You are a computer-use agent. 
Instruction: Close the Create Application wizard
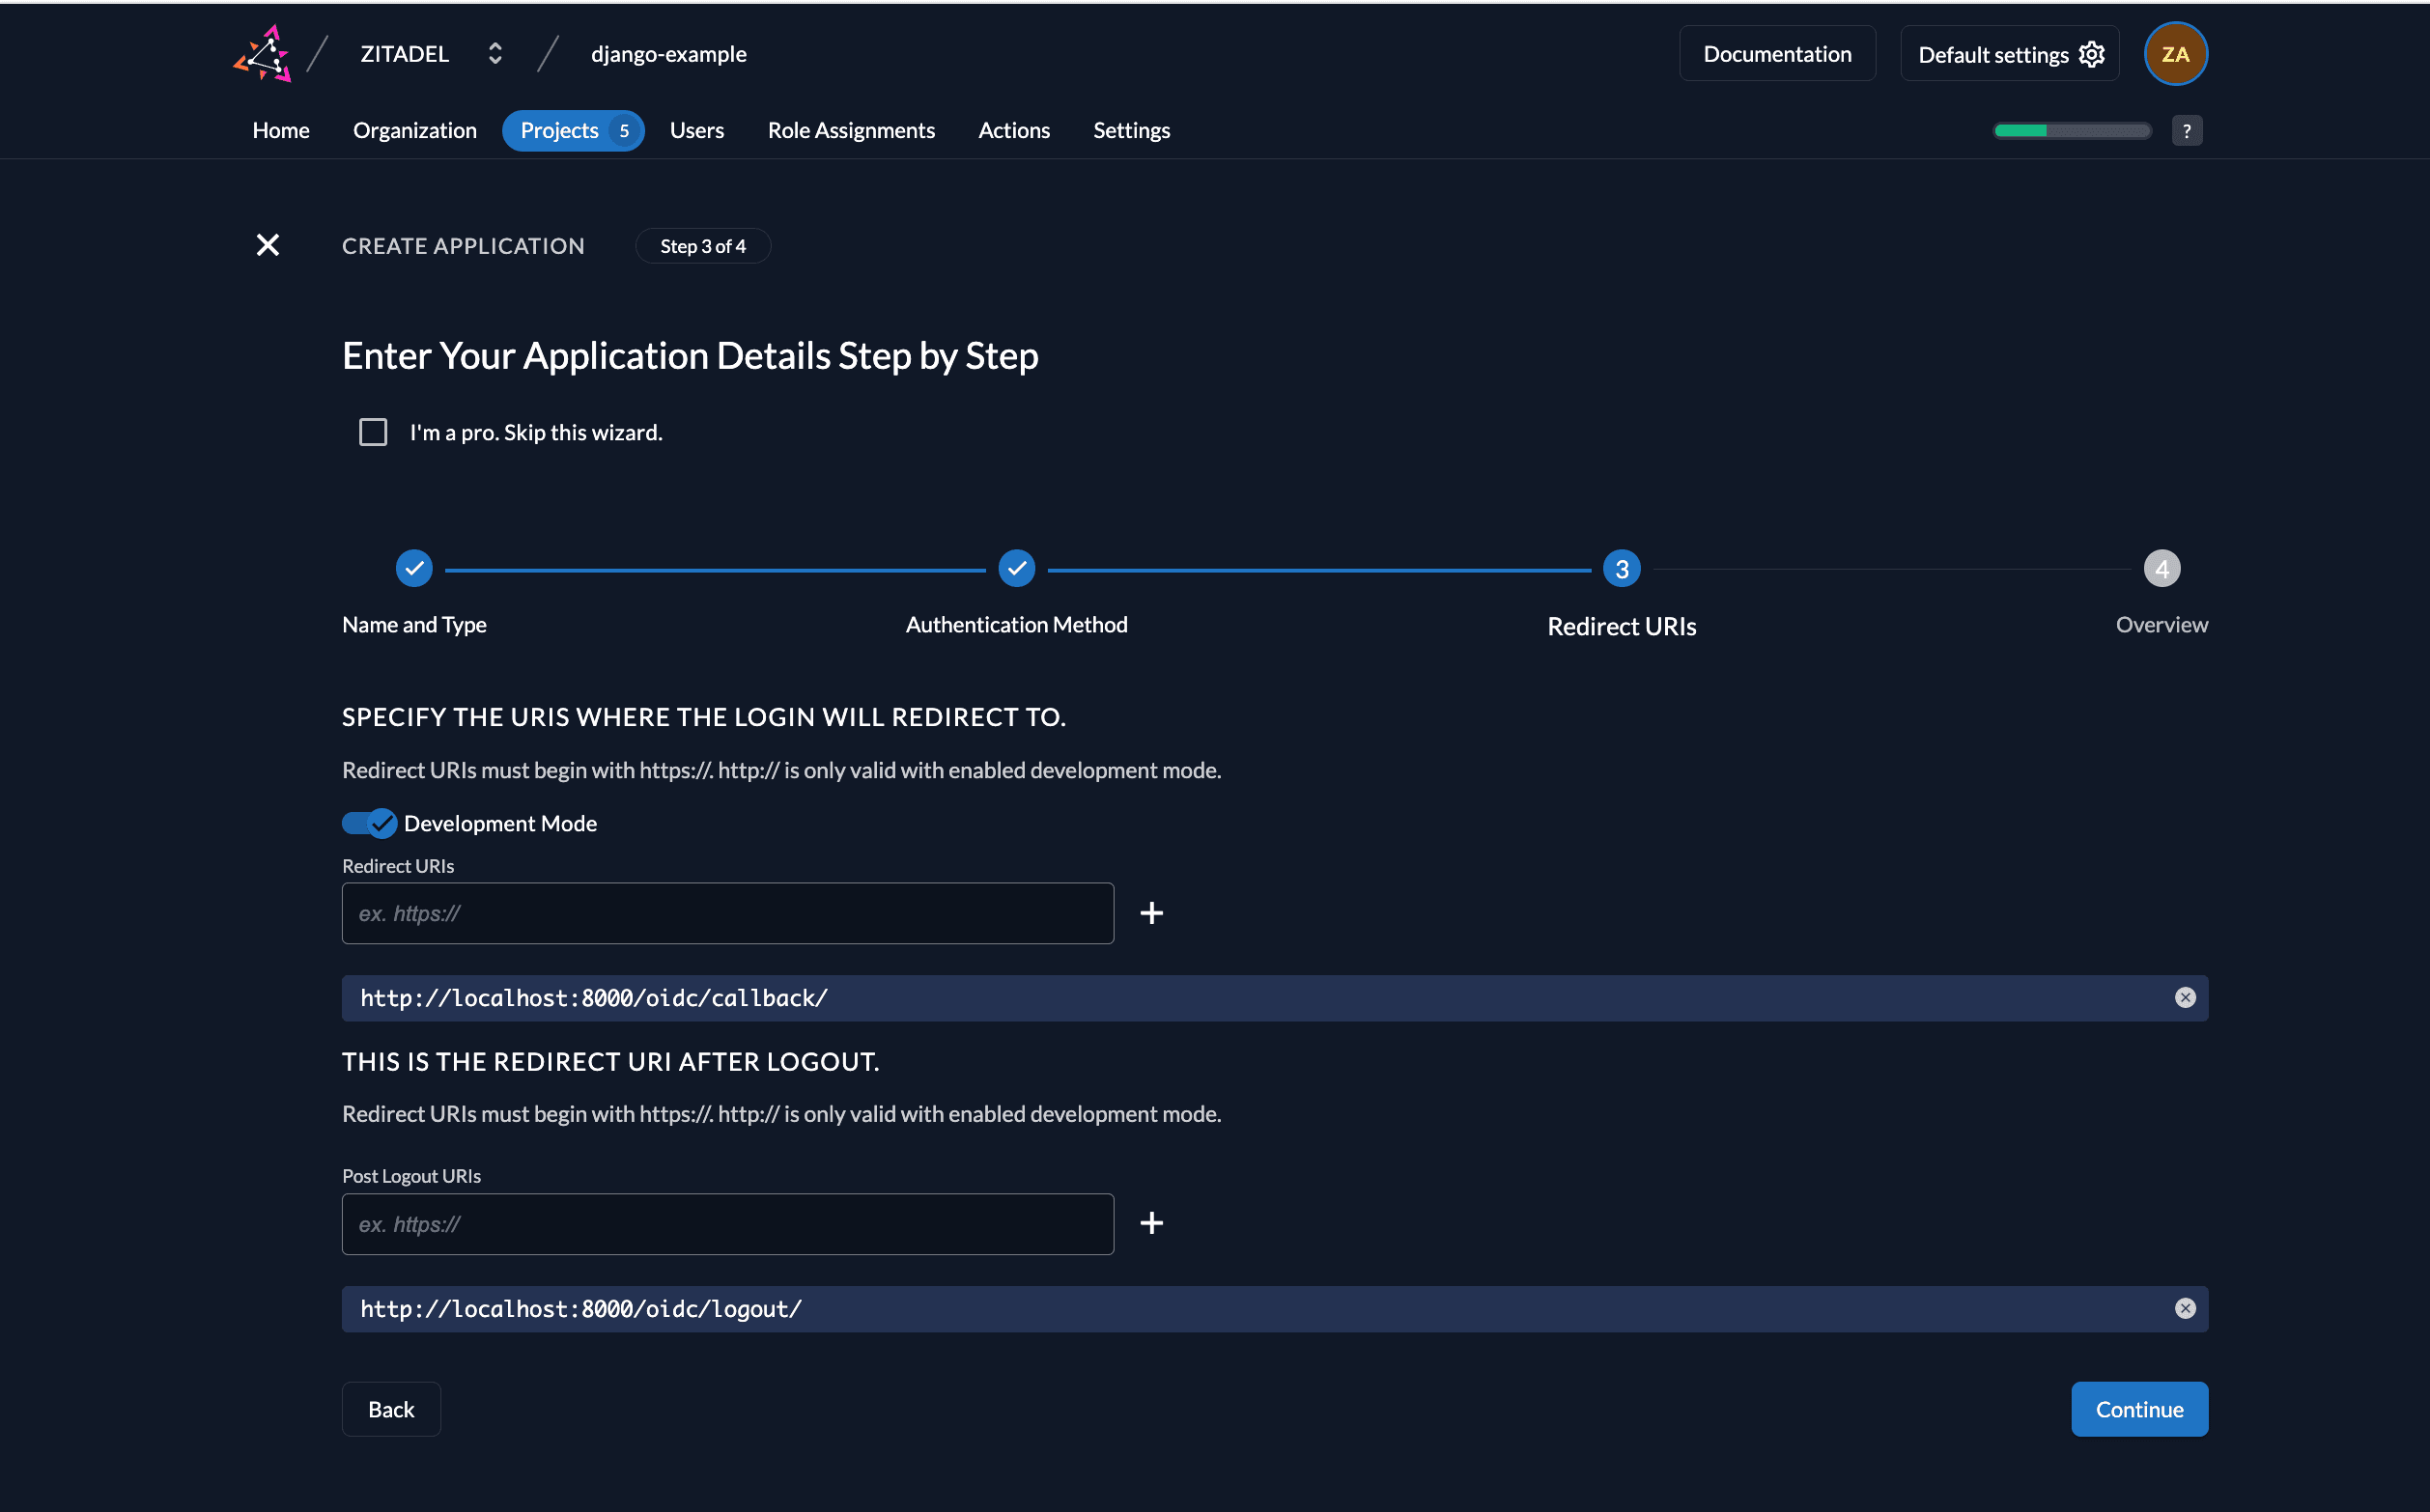[x=267, y=245]
